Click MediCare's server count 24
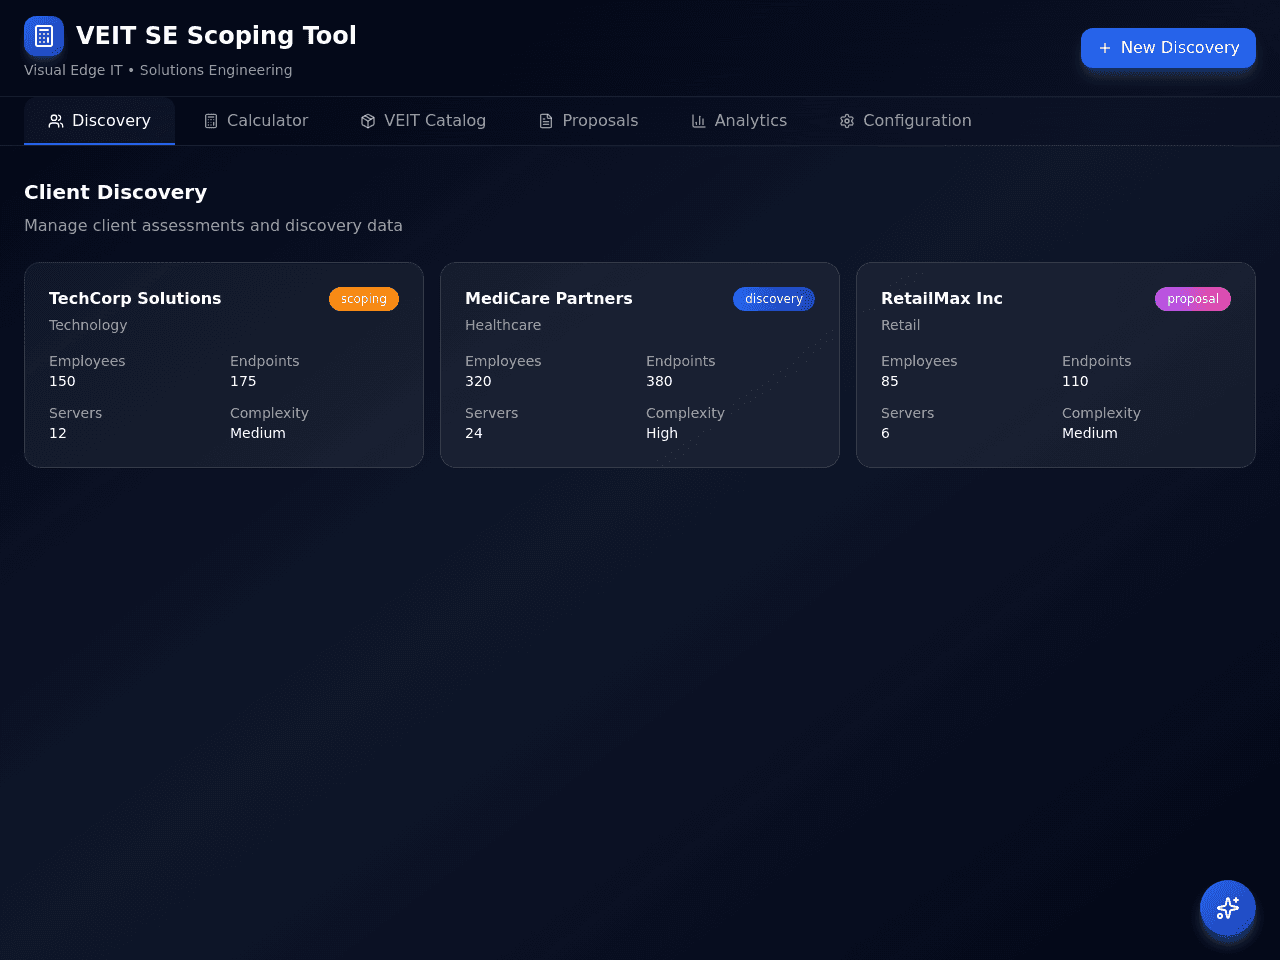Image resolution: width=1280 pixels, height=960 pixels. [x=474, y=433]
